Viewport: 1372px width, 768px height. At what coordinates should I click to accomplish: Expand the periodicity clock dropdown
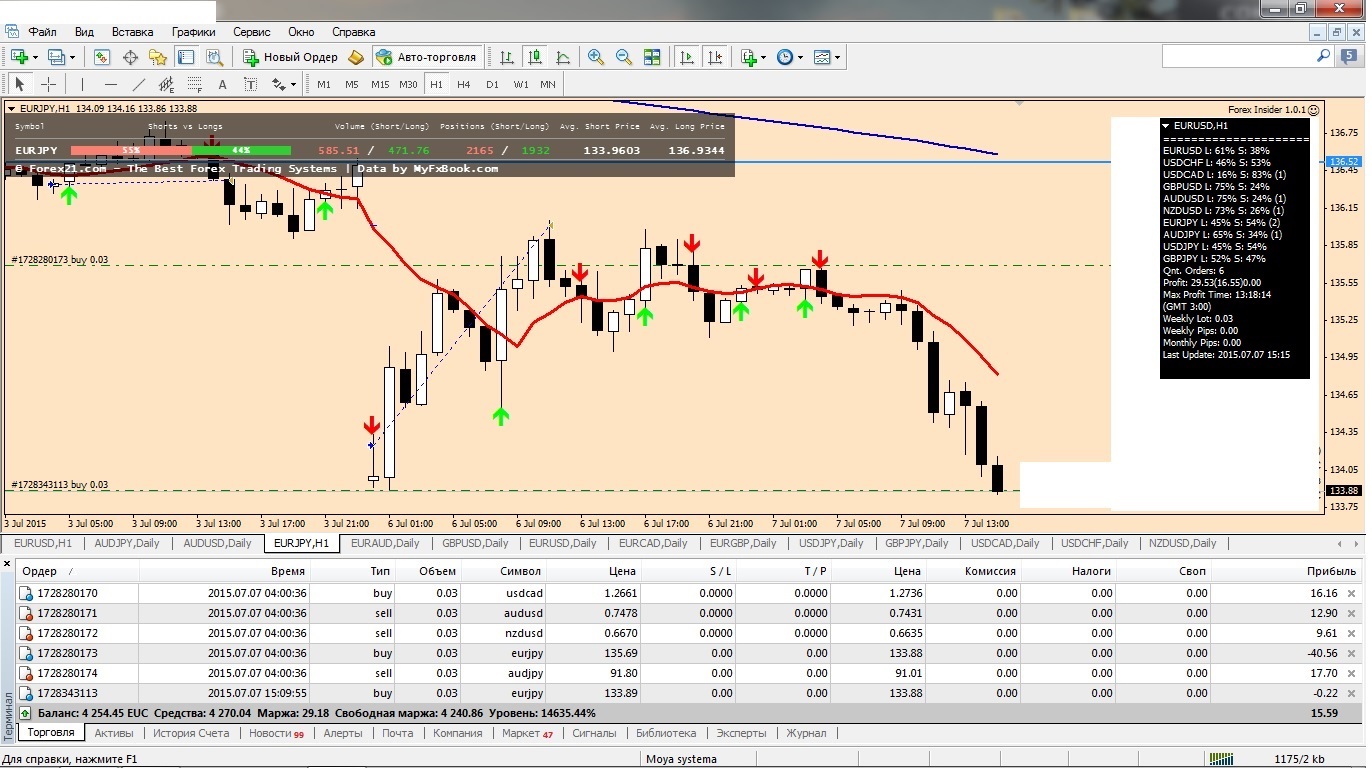(x=799, y=58)
